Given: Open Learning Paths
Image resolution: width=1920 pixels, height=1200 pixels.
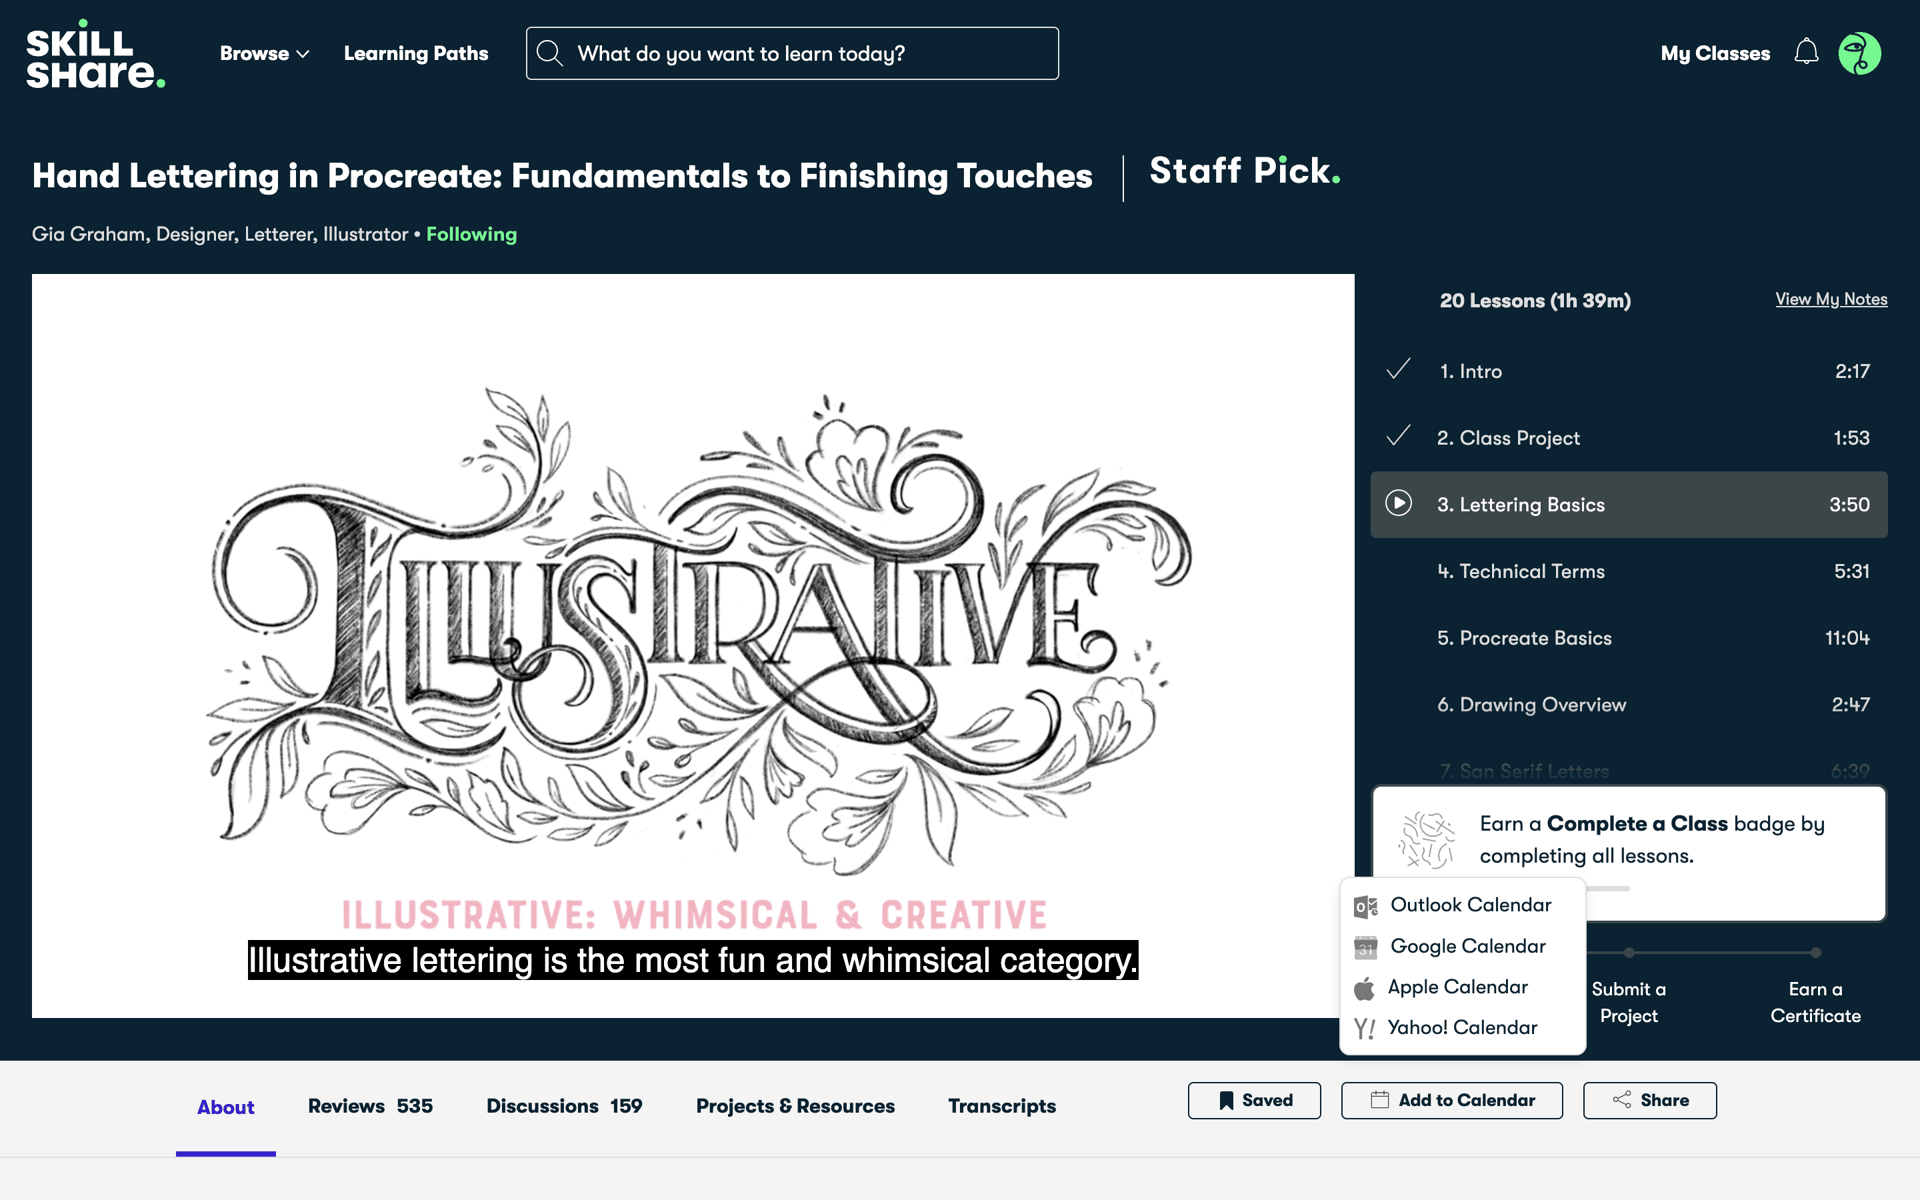Looking at the screenshot, I should pos(416,53).
